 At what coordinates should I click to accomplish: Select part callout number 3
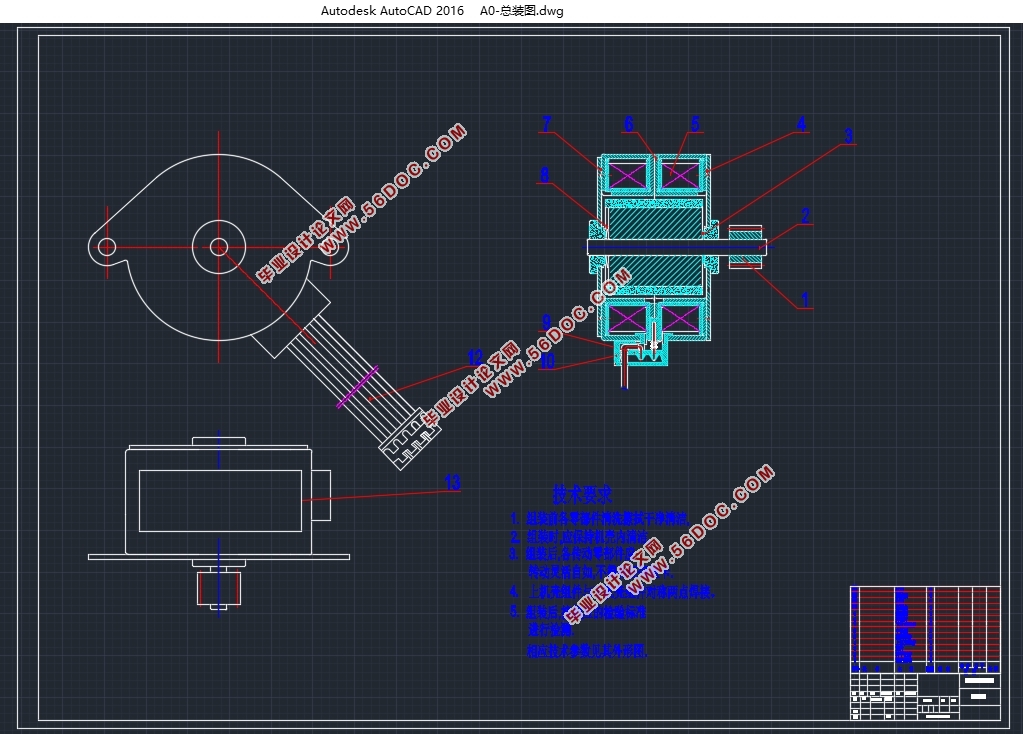(848, 136)
